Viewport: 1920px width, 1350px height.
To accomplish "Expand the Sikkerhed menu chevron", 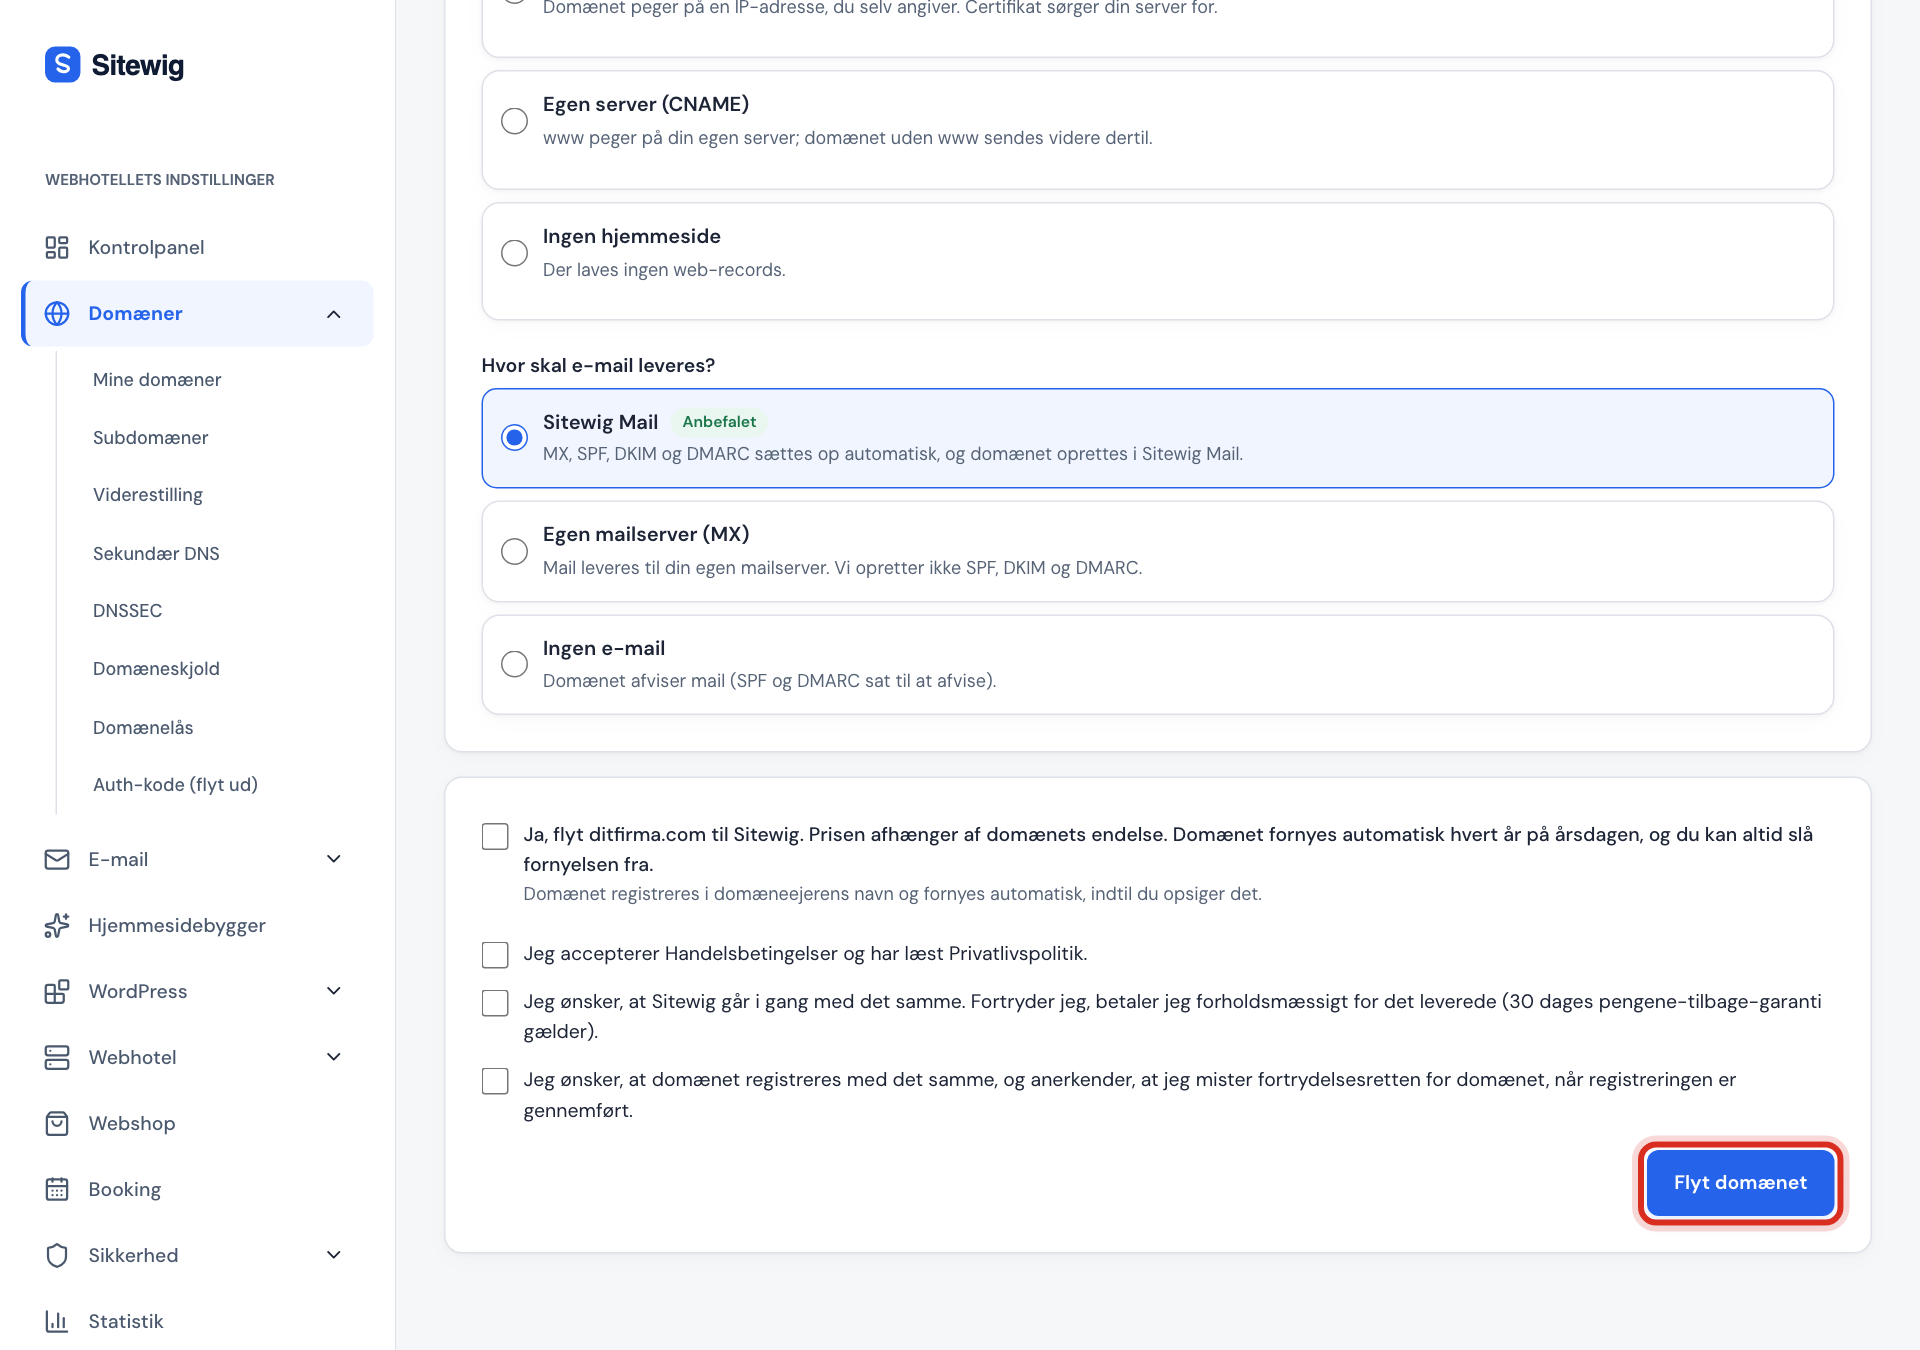I will pos(334,1255).
